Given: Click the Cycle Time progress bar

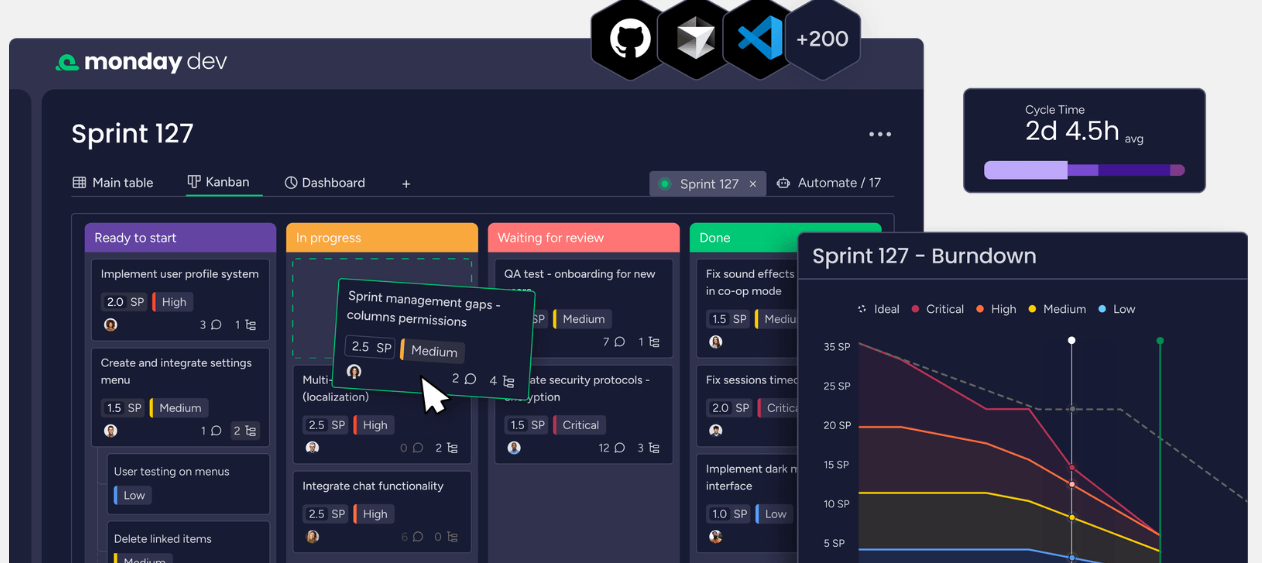Looking at the screenshot, I should 1084,171.
